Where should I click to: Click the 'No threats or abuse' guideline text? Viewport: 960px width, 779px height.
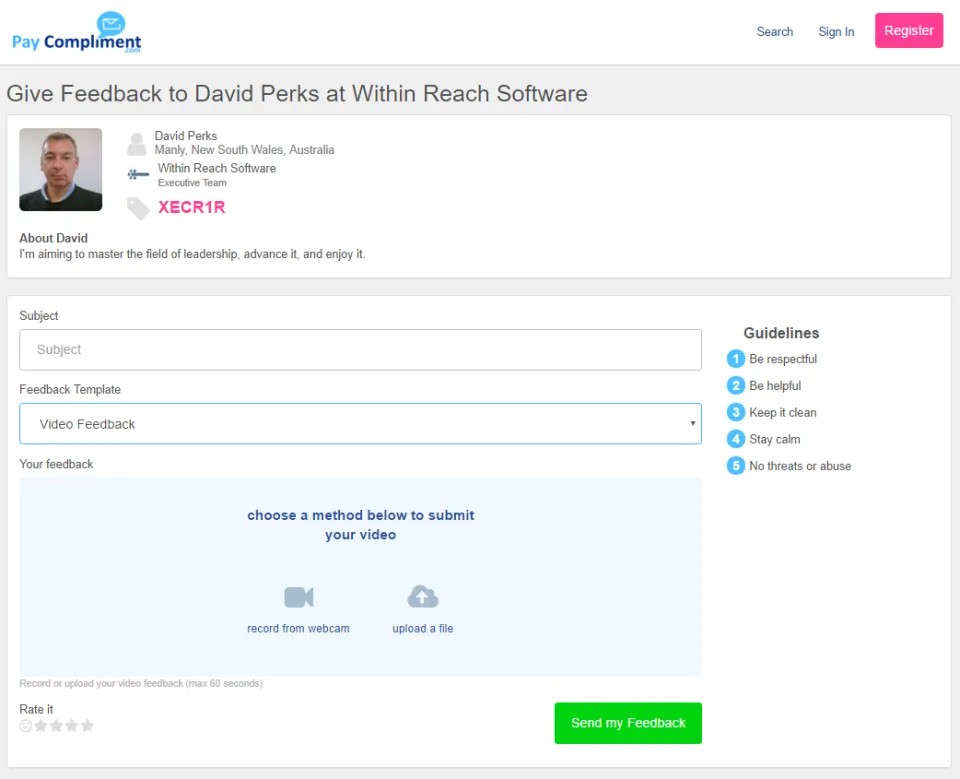click(800, 466)
